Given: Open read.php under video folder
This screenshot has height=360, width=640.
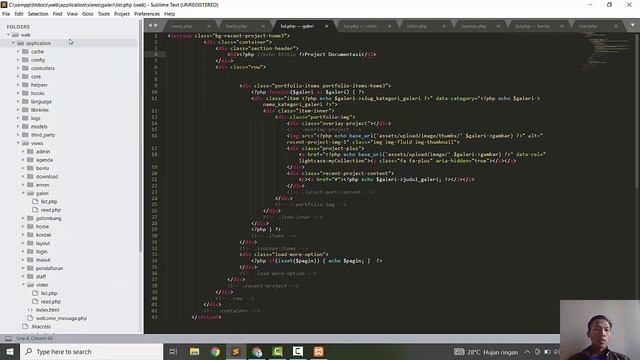Looking at the screenshot, I should (x=51, y=302).
